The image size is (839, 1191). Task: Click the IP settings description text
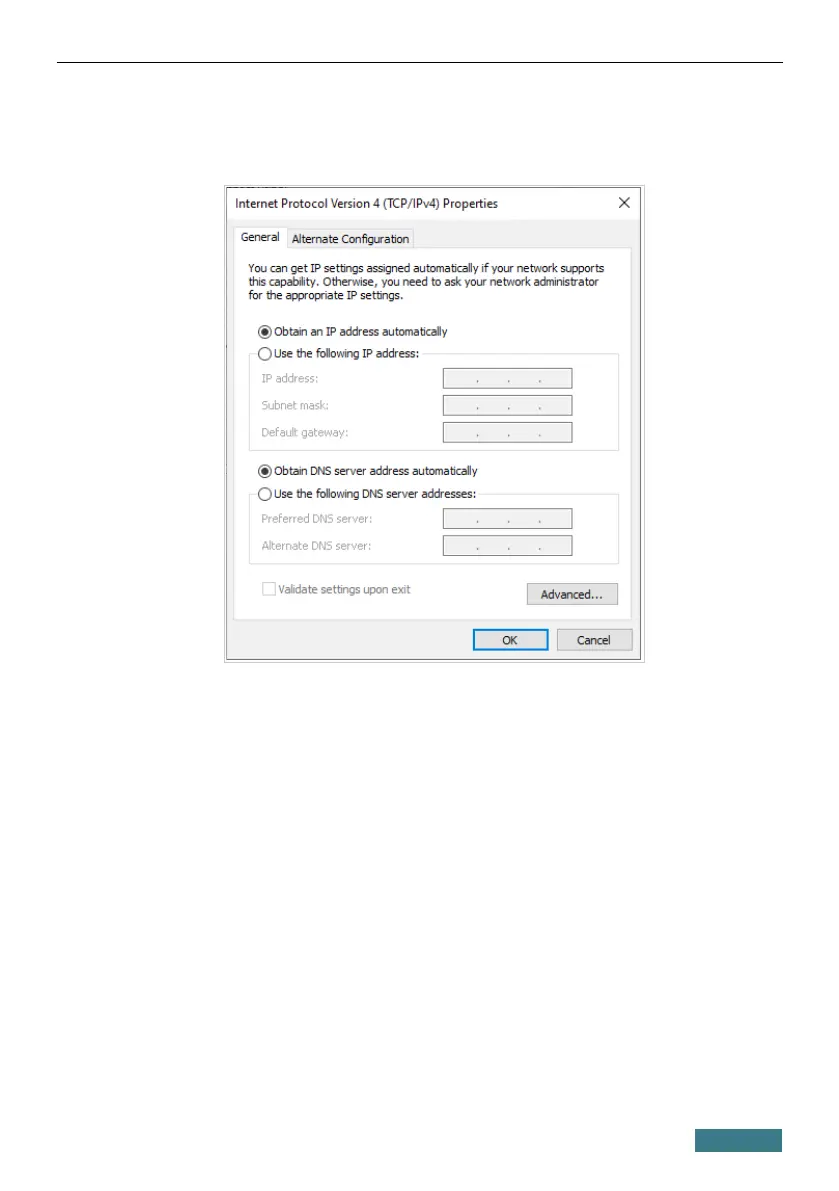click(426, 282)
